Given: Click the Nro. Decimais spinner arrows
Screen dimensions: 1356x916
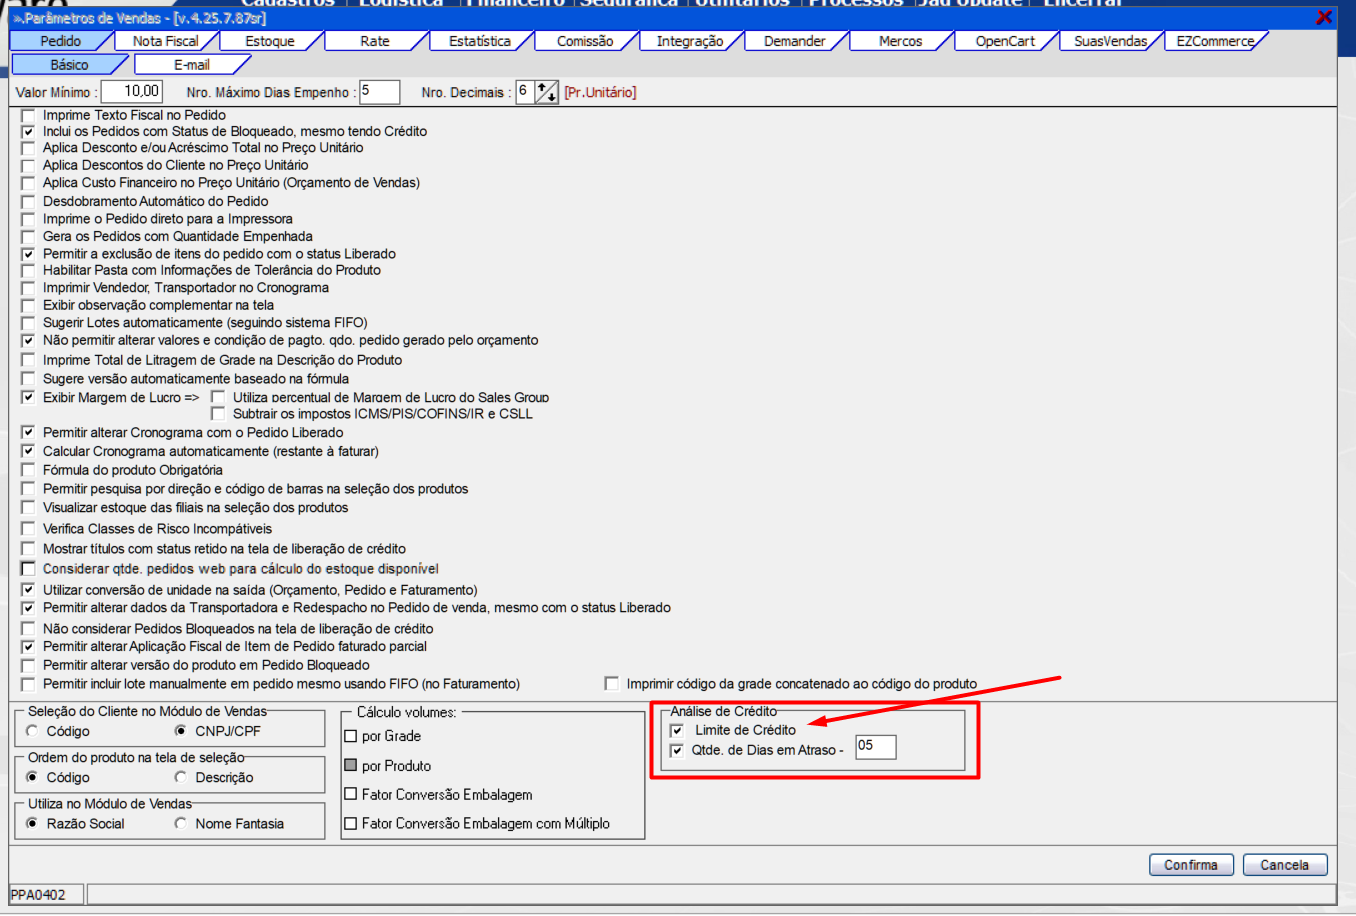Looking at the screenshot, I should (x=546, y=92).
